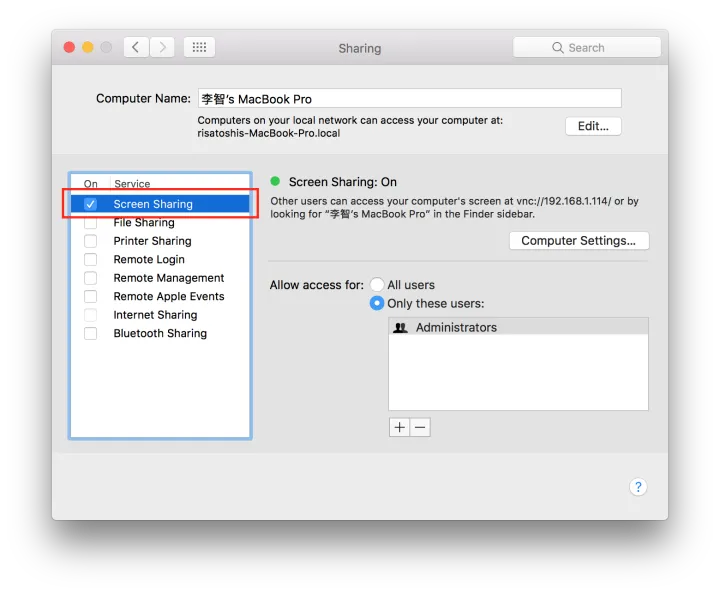
Task: Click the Internet Sharing checkbox
Action: click(90, 315)
